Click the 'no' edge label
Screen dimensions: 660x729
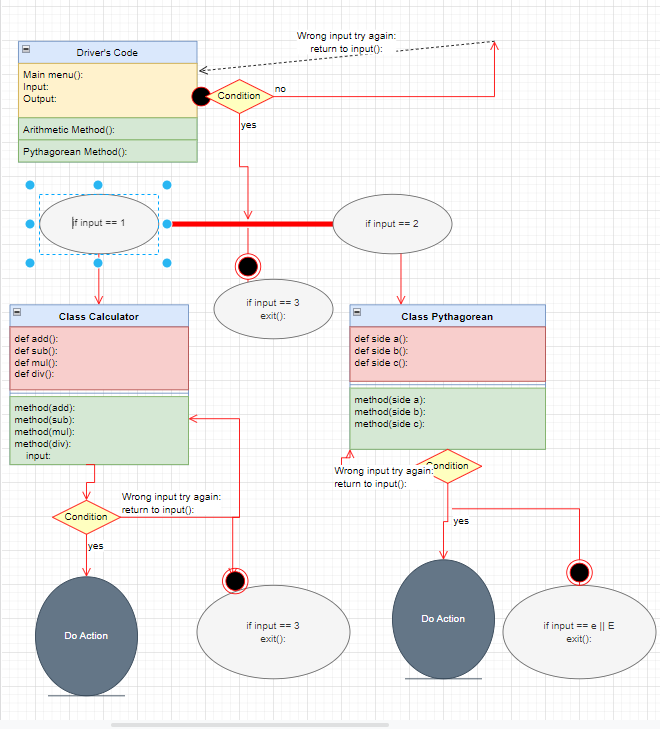280,89
